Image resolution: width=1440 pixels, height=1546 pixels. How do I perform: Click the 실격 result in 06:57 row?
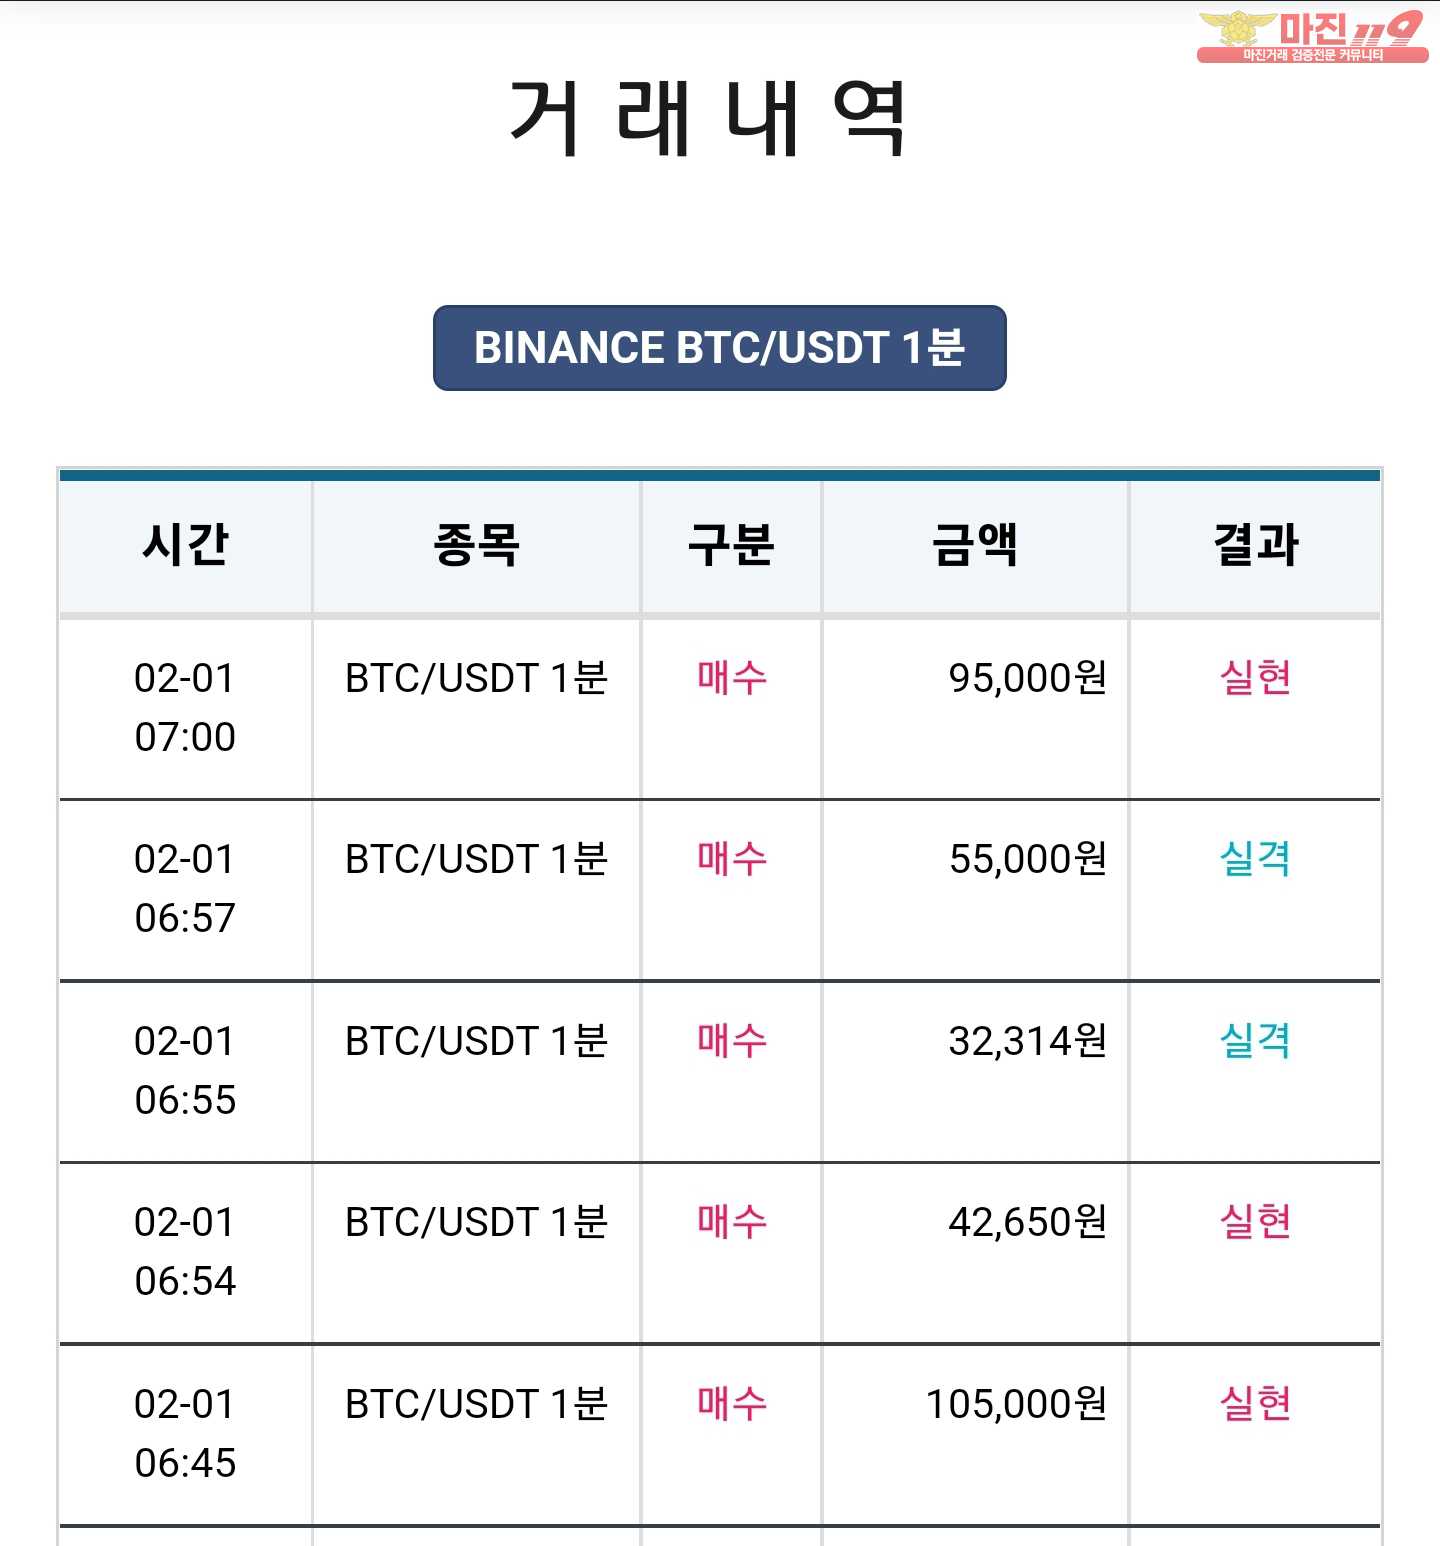(1255, 859)
